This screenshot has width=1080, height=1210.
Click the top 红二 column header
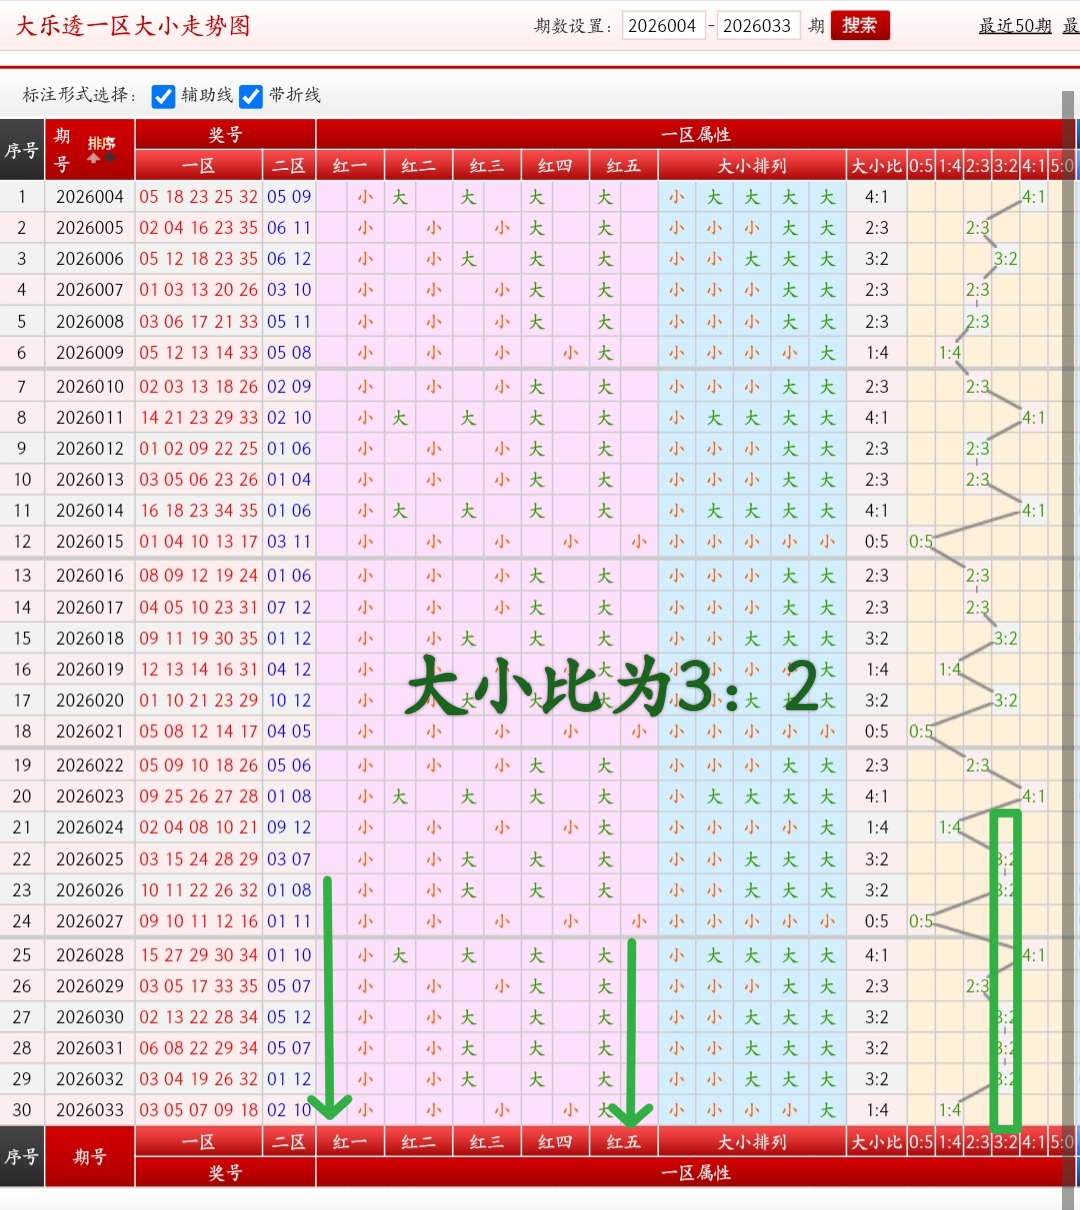tap(418, 165)
